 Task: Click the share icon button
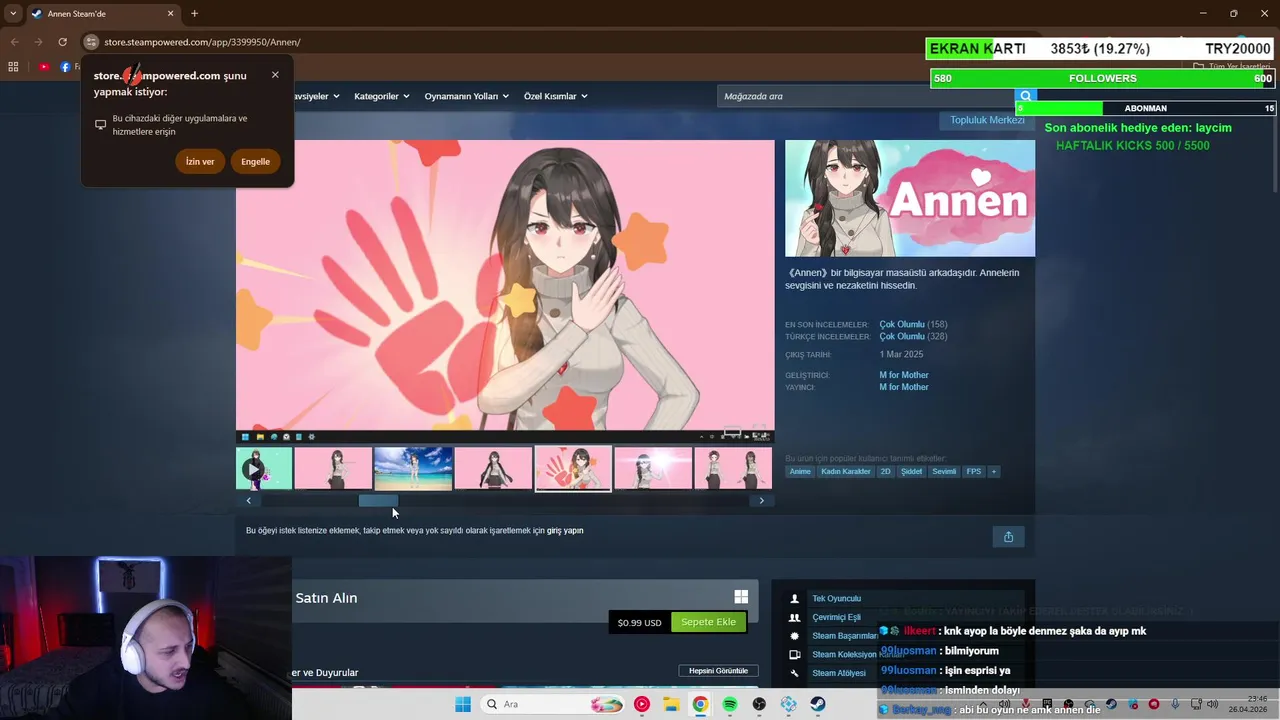click(1008, 537)
